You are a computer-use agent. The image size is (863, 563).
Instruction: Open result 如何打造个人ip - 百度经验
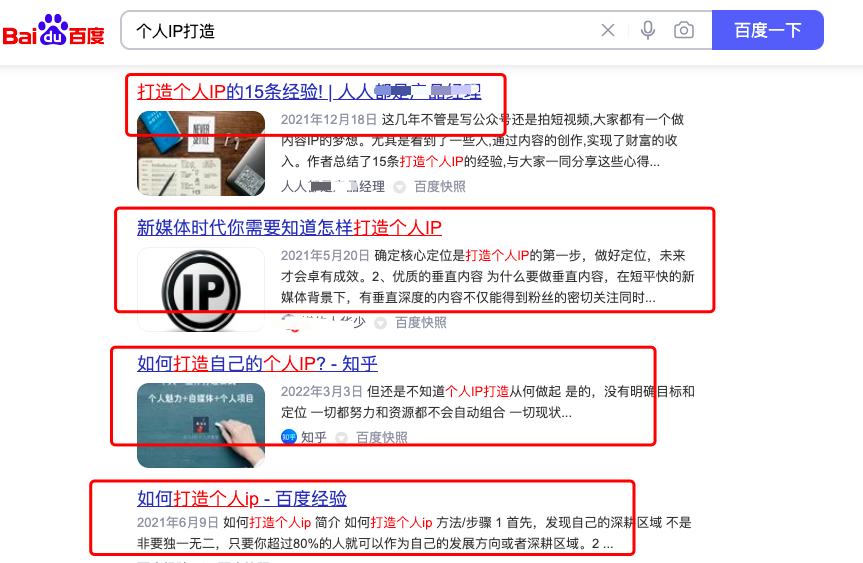tap(242, 499)
